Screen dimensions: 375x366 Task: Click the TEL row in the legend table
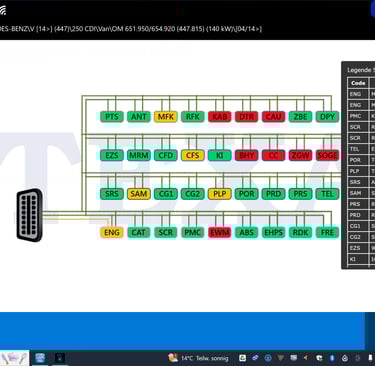tap(361, 149)
